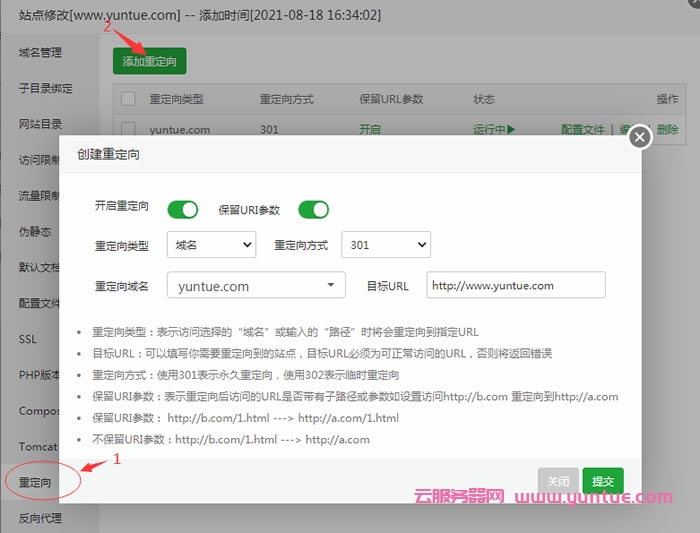Close the 创建重定向 dialog with X icon
The image size is (700, 533).
(x=638, y=136)
